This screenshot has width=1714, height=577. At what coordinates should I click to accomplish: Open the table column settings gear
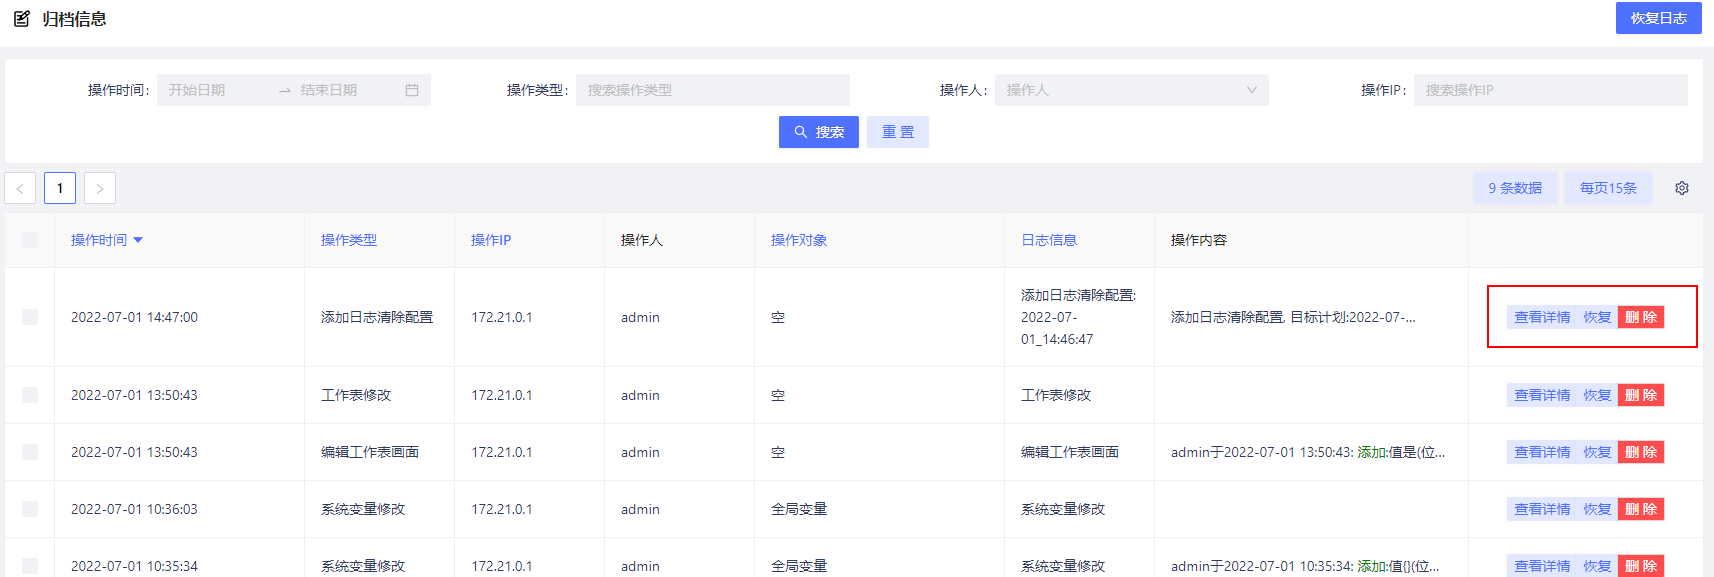pyautogui.click(x=1682, y=188)
